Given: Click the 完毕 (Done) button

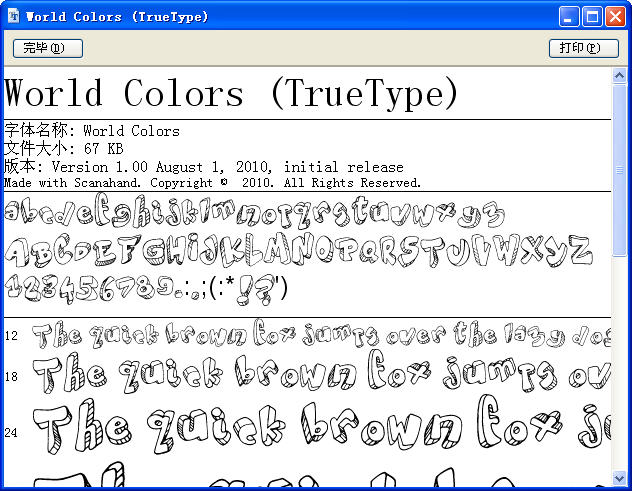Looking at the screenshot, I should click(47, 48).
